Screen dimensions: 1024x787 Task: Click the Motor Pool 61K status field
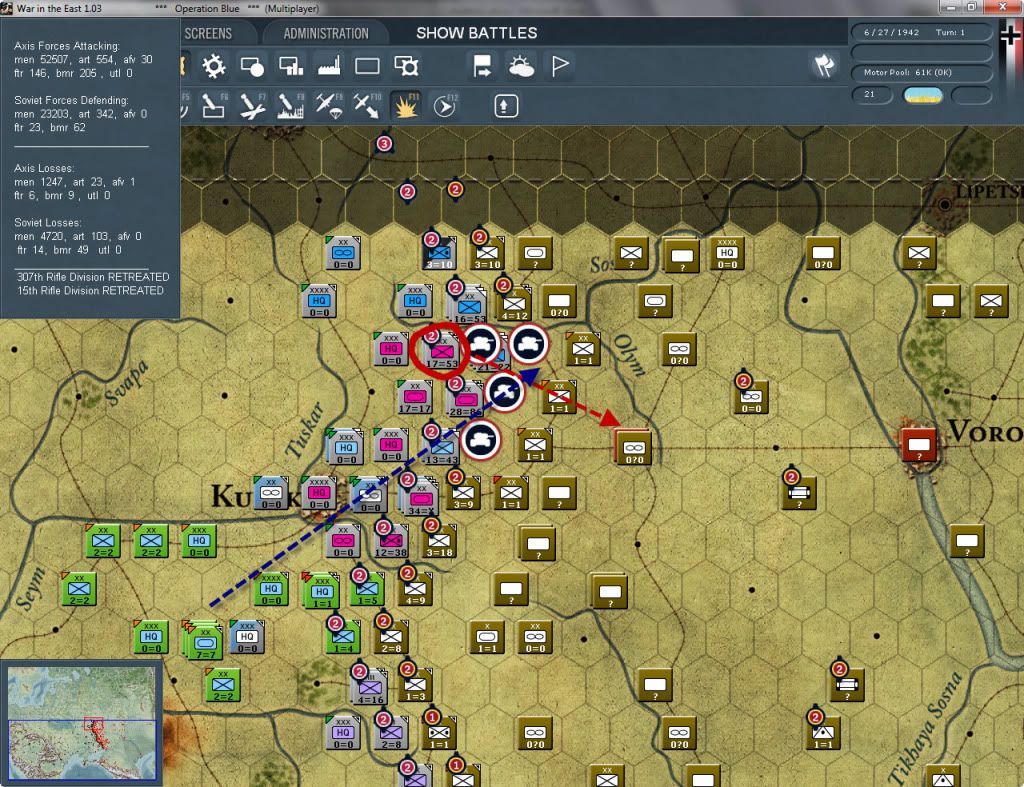tap(921, 72)
